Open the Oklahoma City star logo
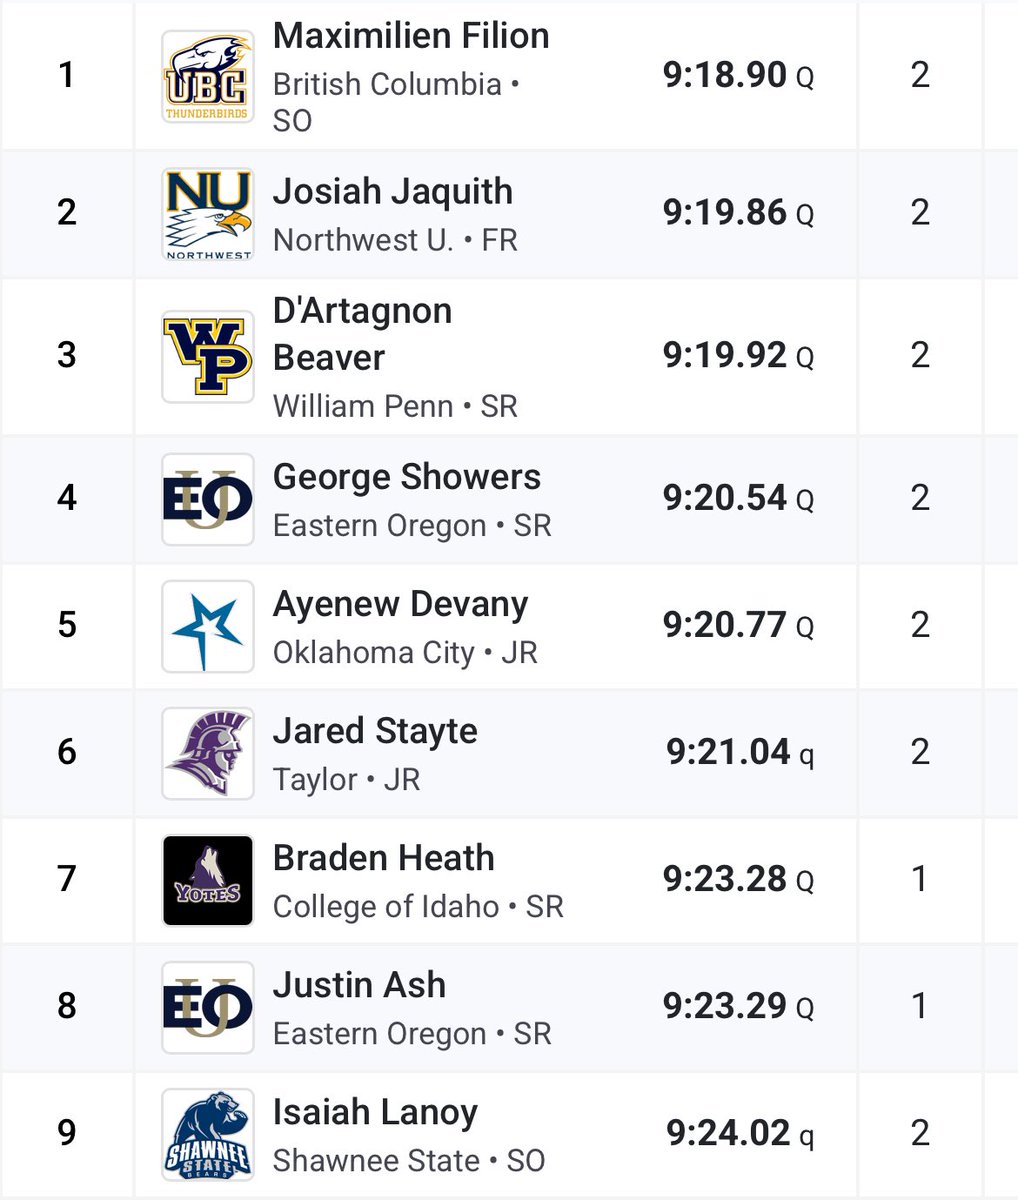Screen dimensions: 1018x1200 [208, 627]
